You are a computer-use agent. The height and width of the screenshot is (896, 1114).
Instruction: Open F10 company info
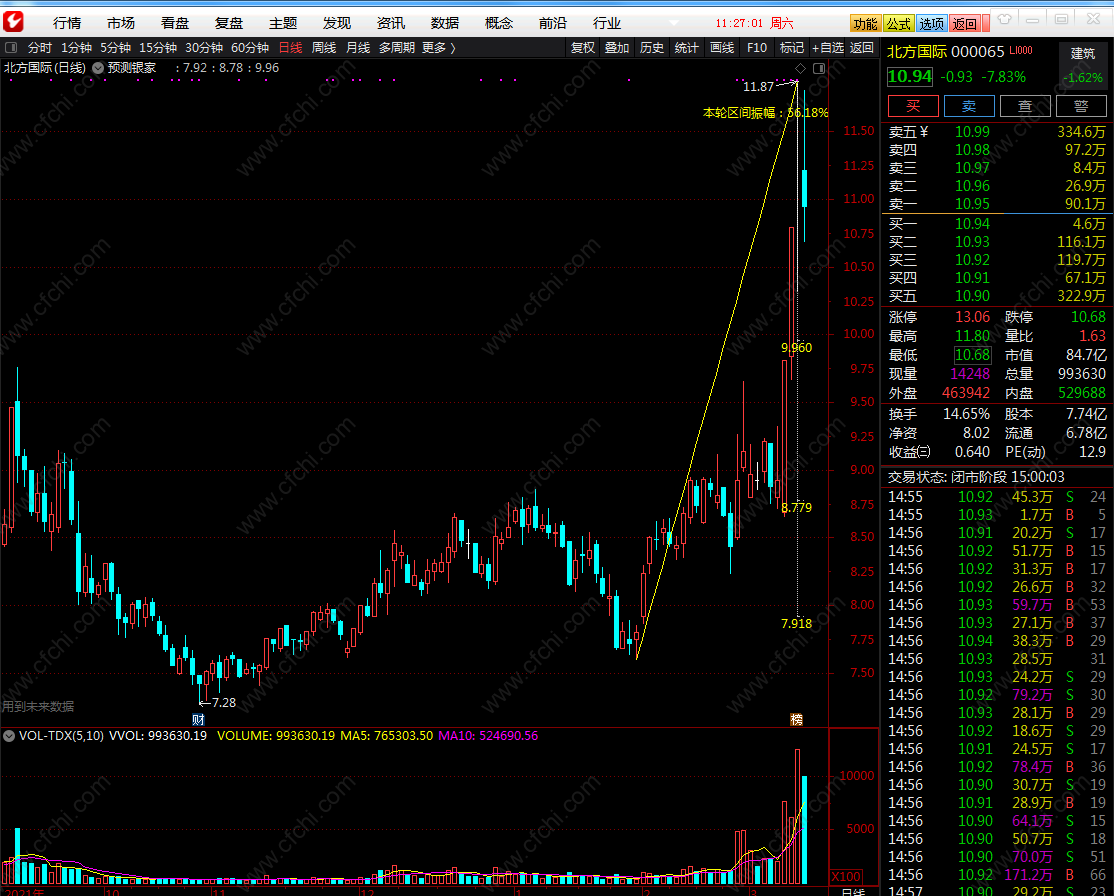757,48
